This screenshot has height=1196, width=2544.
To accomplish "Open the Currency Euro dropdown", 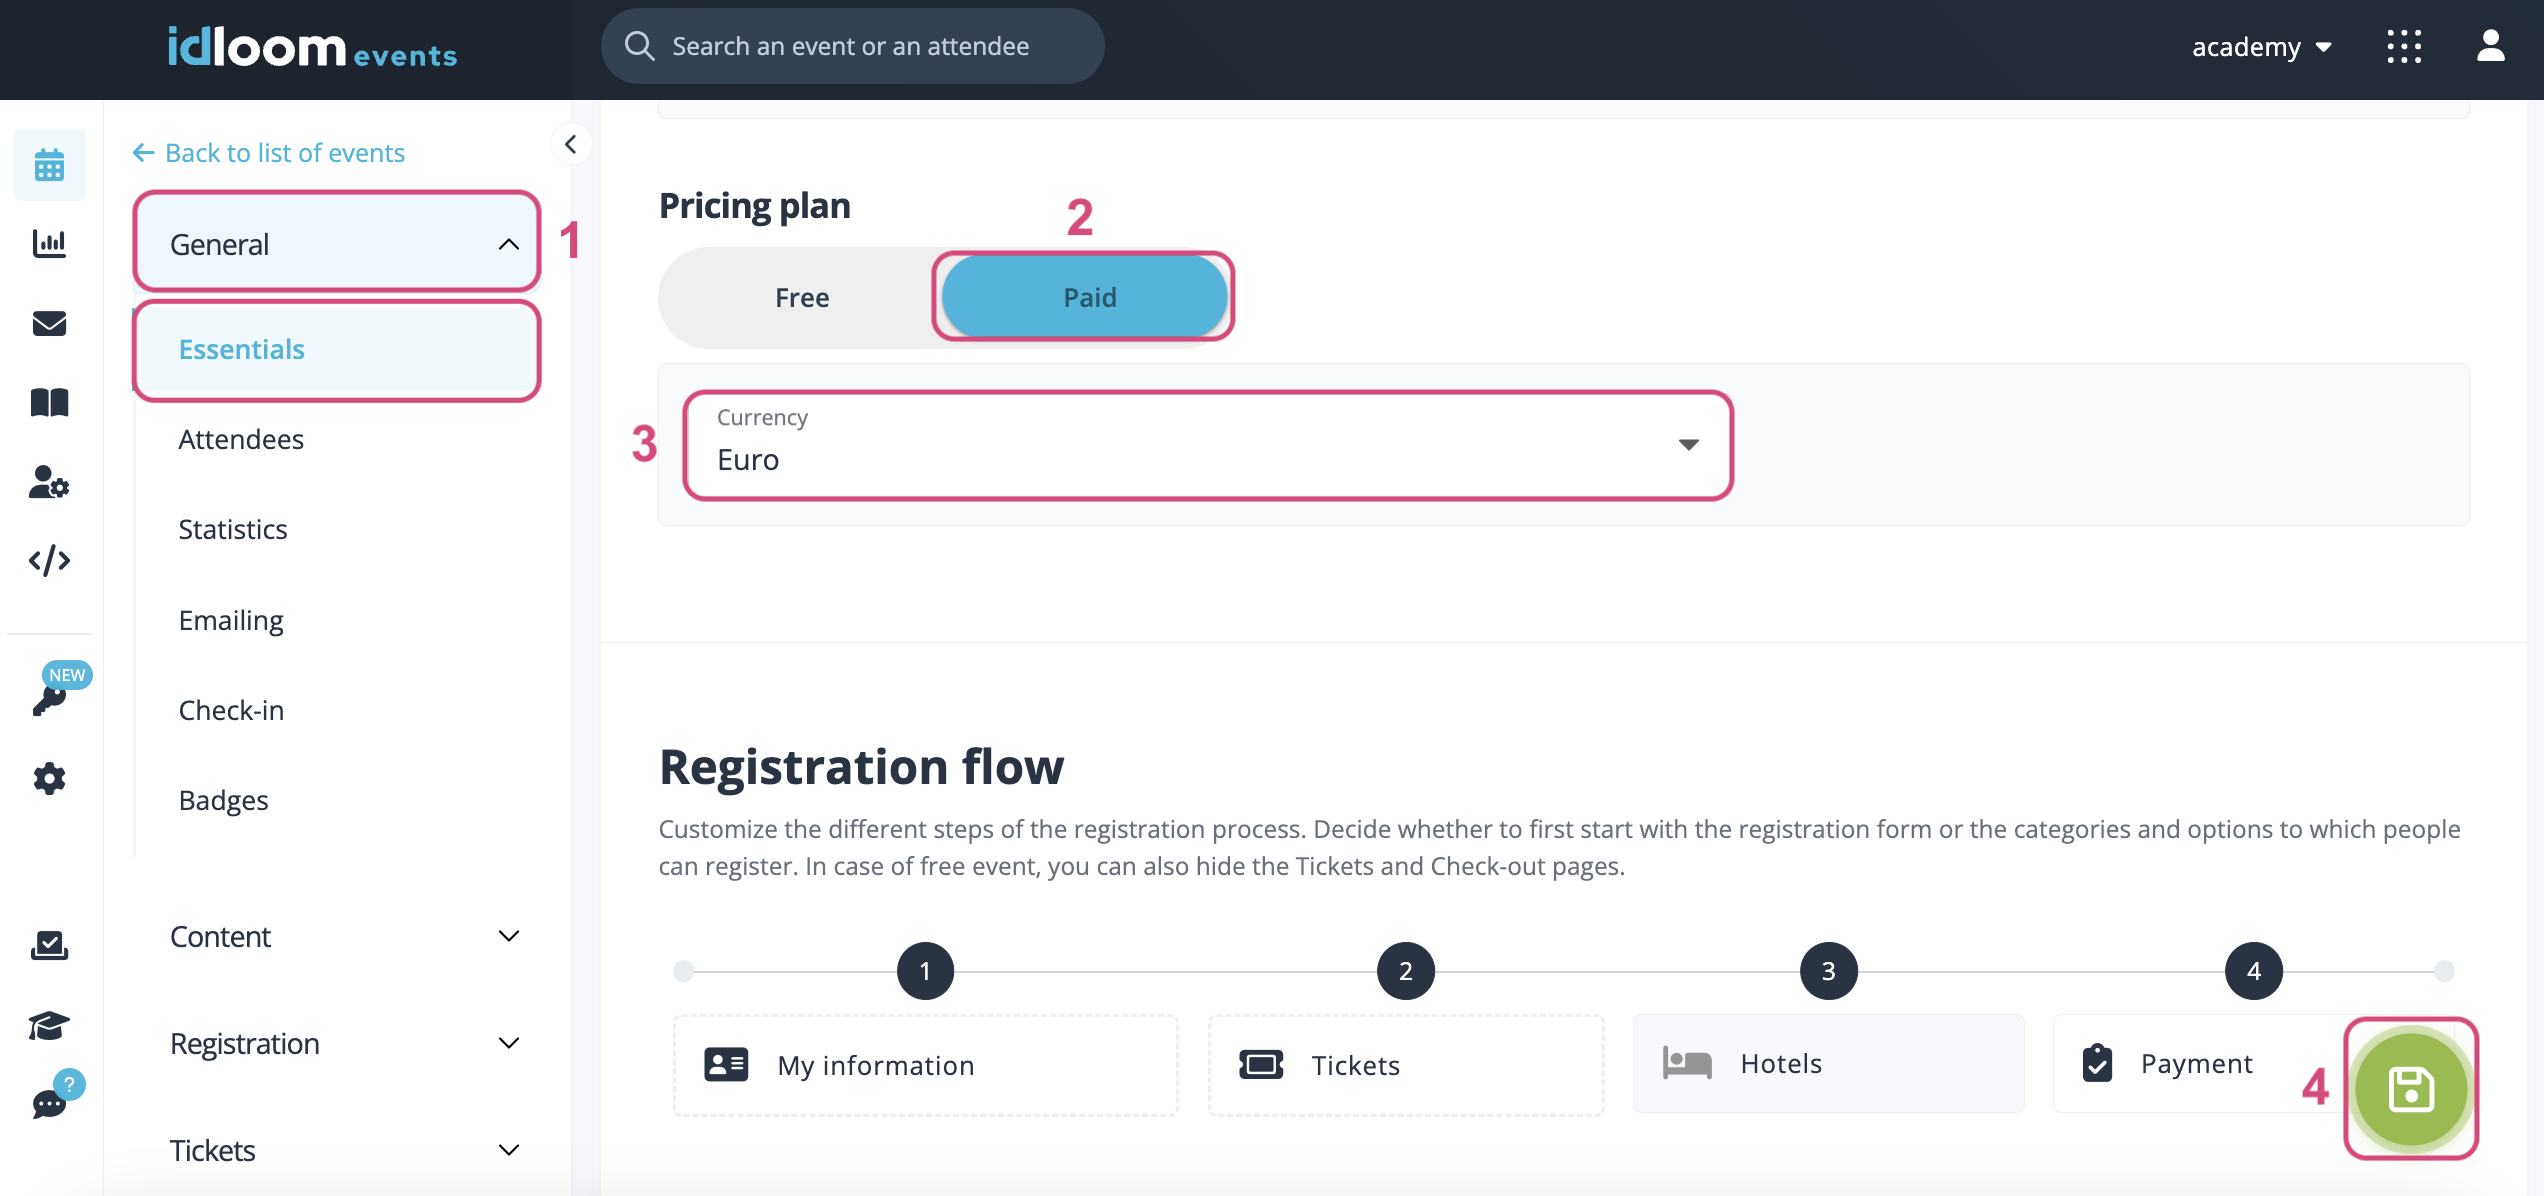I will pyautogui.click(x=1208, y=445).
